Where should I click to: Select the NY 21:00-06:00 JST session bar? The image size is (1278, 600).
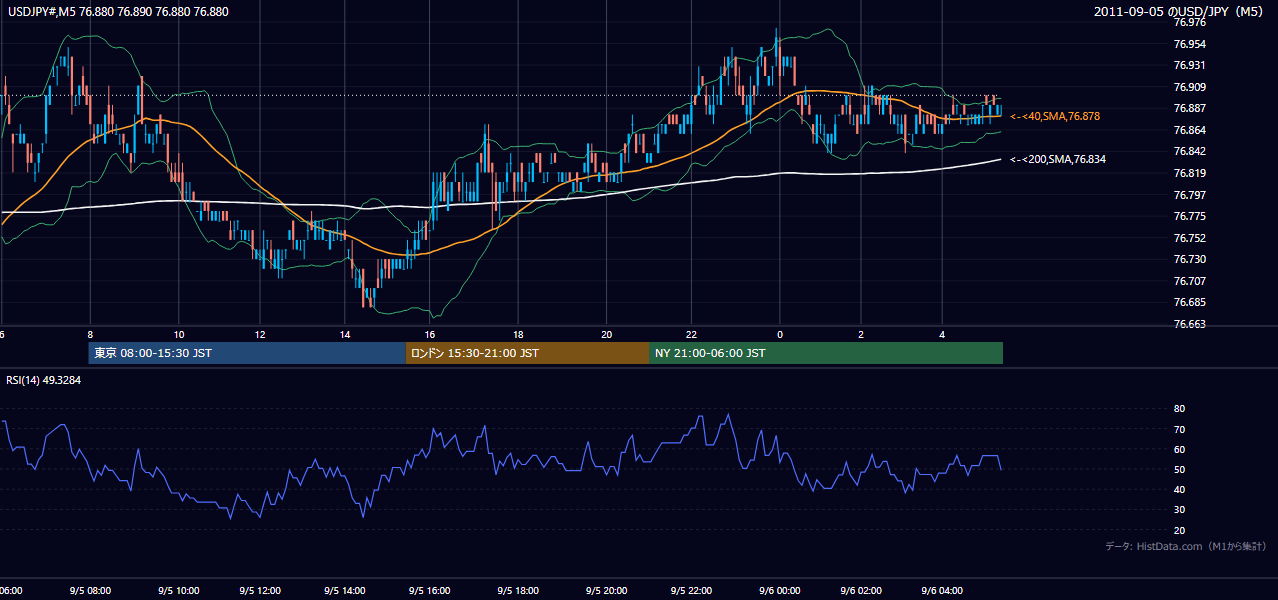pos(826,353)
